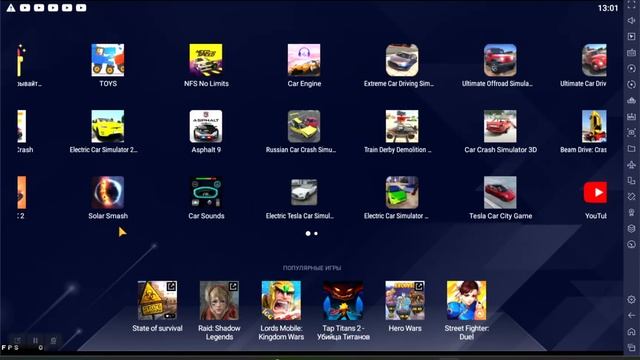Open Car Crash Simulator 3D
Image resolution: width=640 pixels, height=360 pixels.
[500, 126]
